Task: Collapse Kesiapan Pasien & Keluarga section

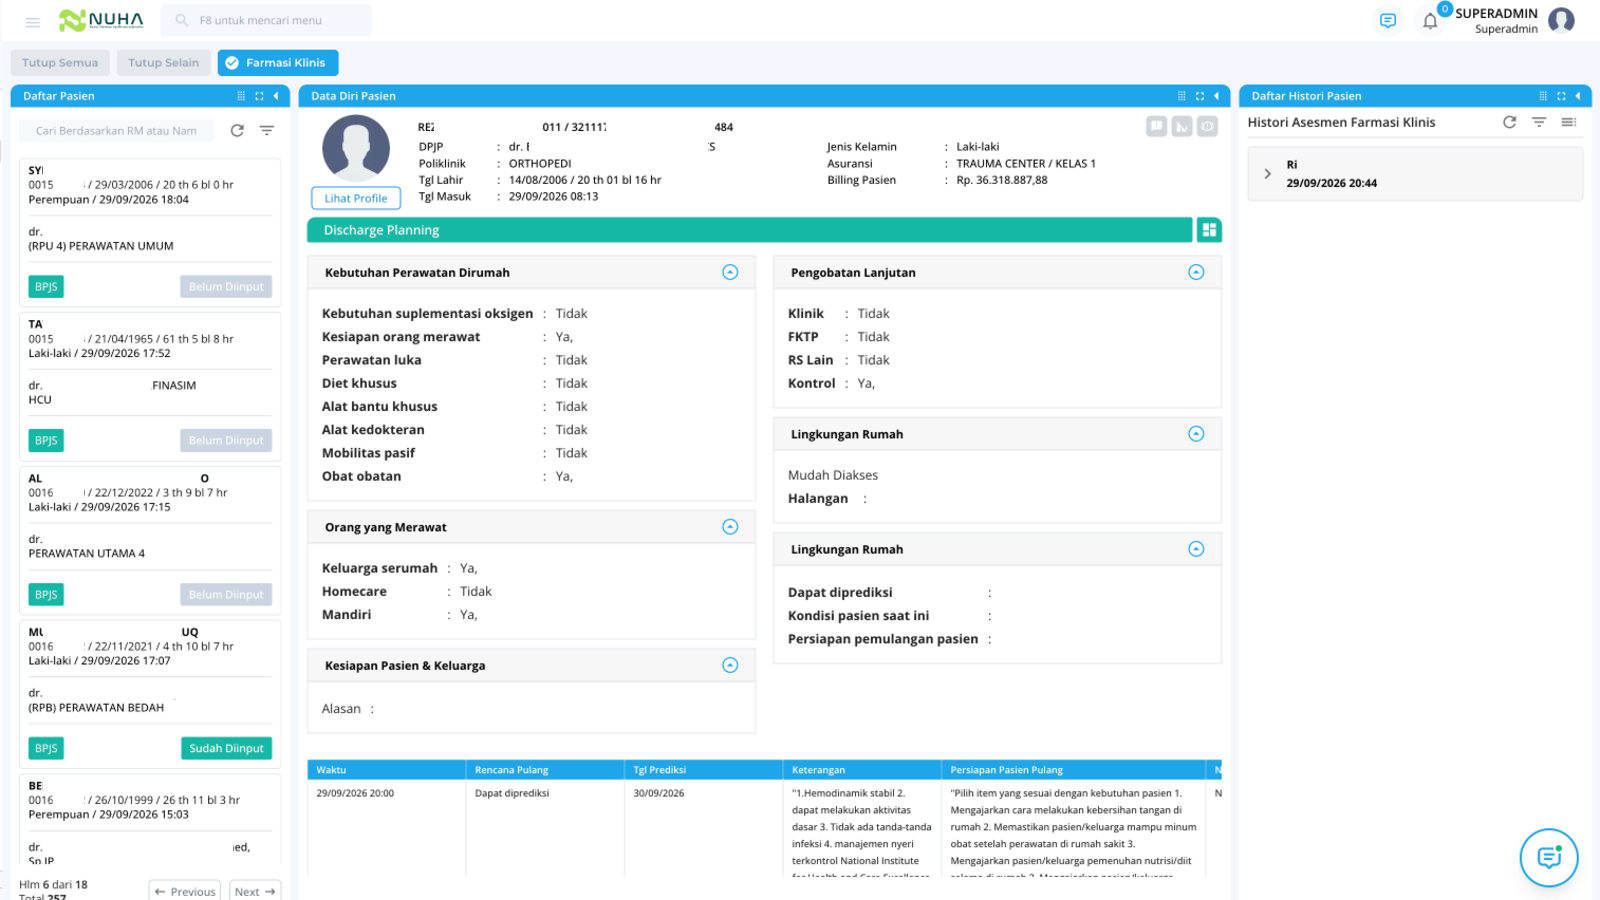Action: pyautogui.click(x=730, y=665)
